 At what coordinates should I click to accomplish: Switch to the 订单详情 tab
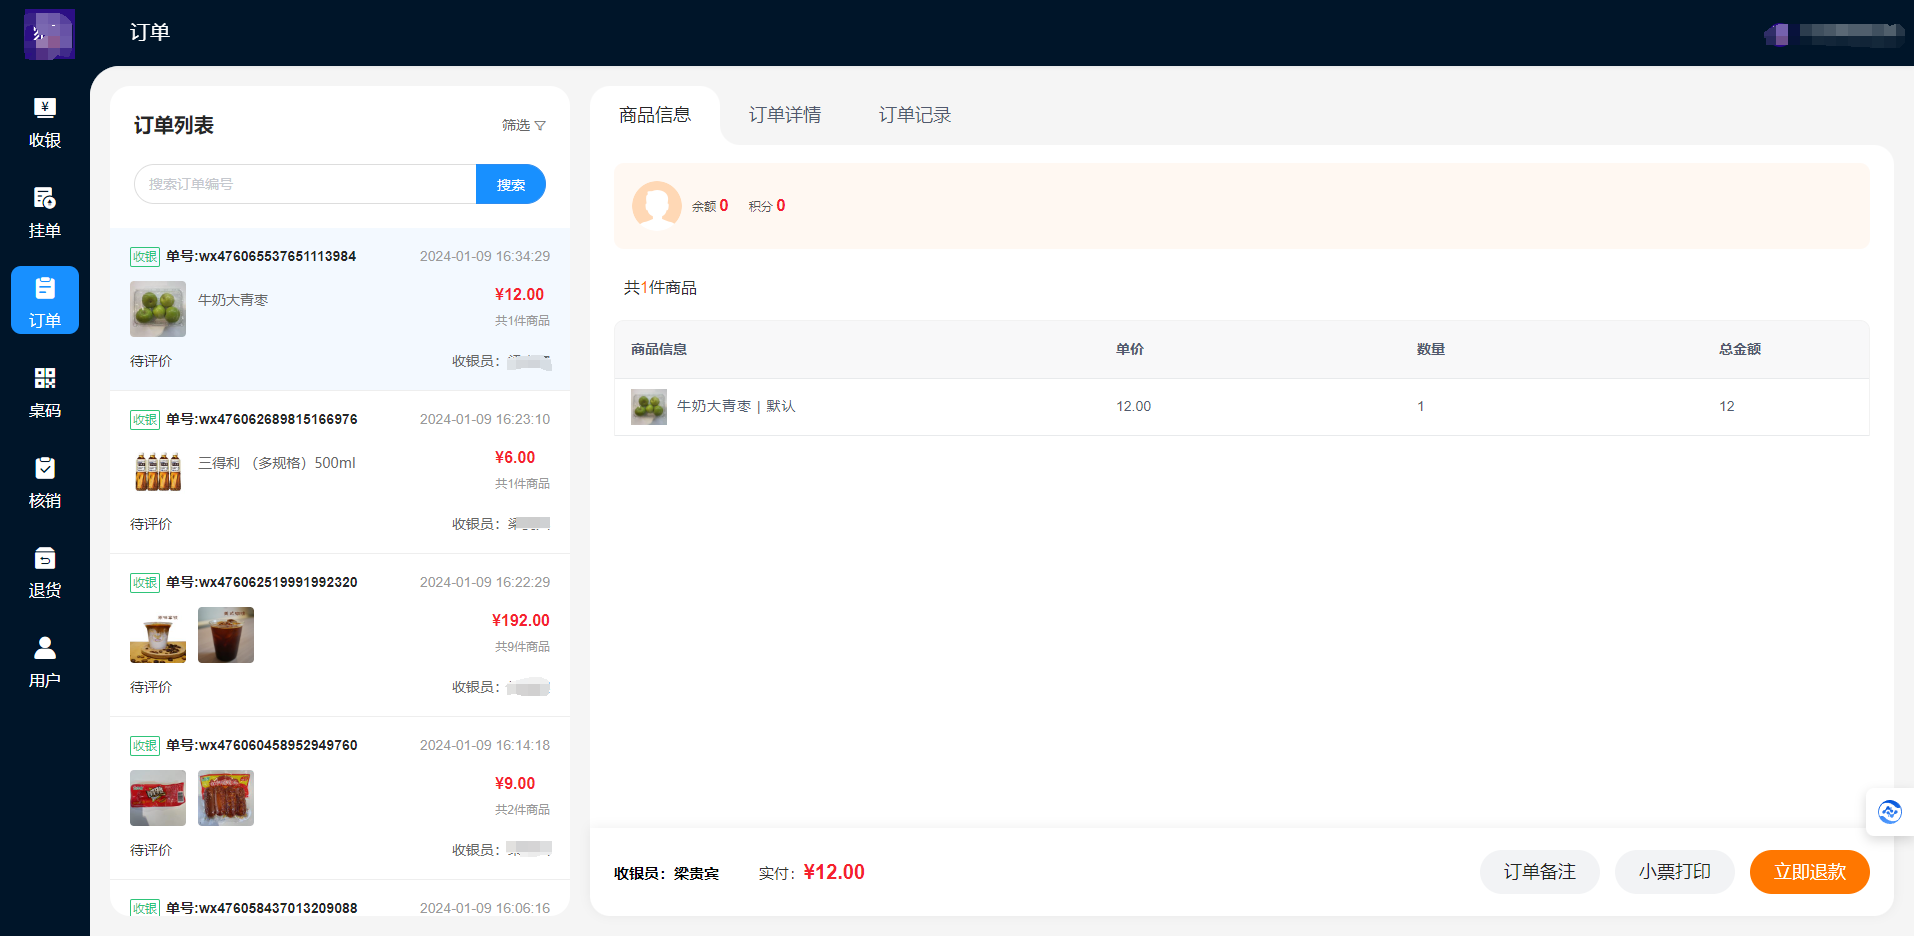point(784,115)
